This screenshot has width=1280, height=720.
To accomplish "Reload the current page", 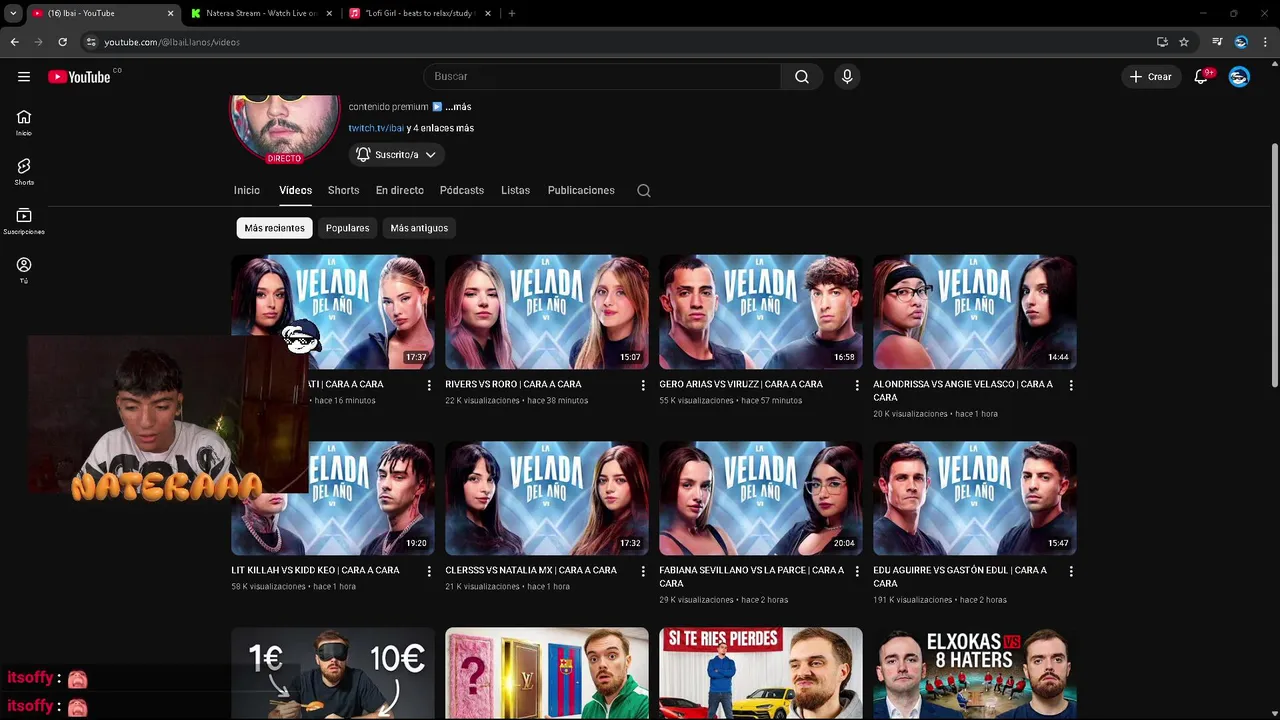I will tap(62, 42).
